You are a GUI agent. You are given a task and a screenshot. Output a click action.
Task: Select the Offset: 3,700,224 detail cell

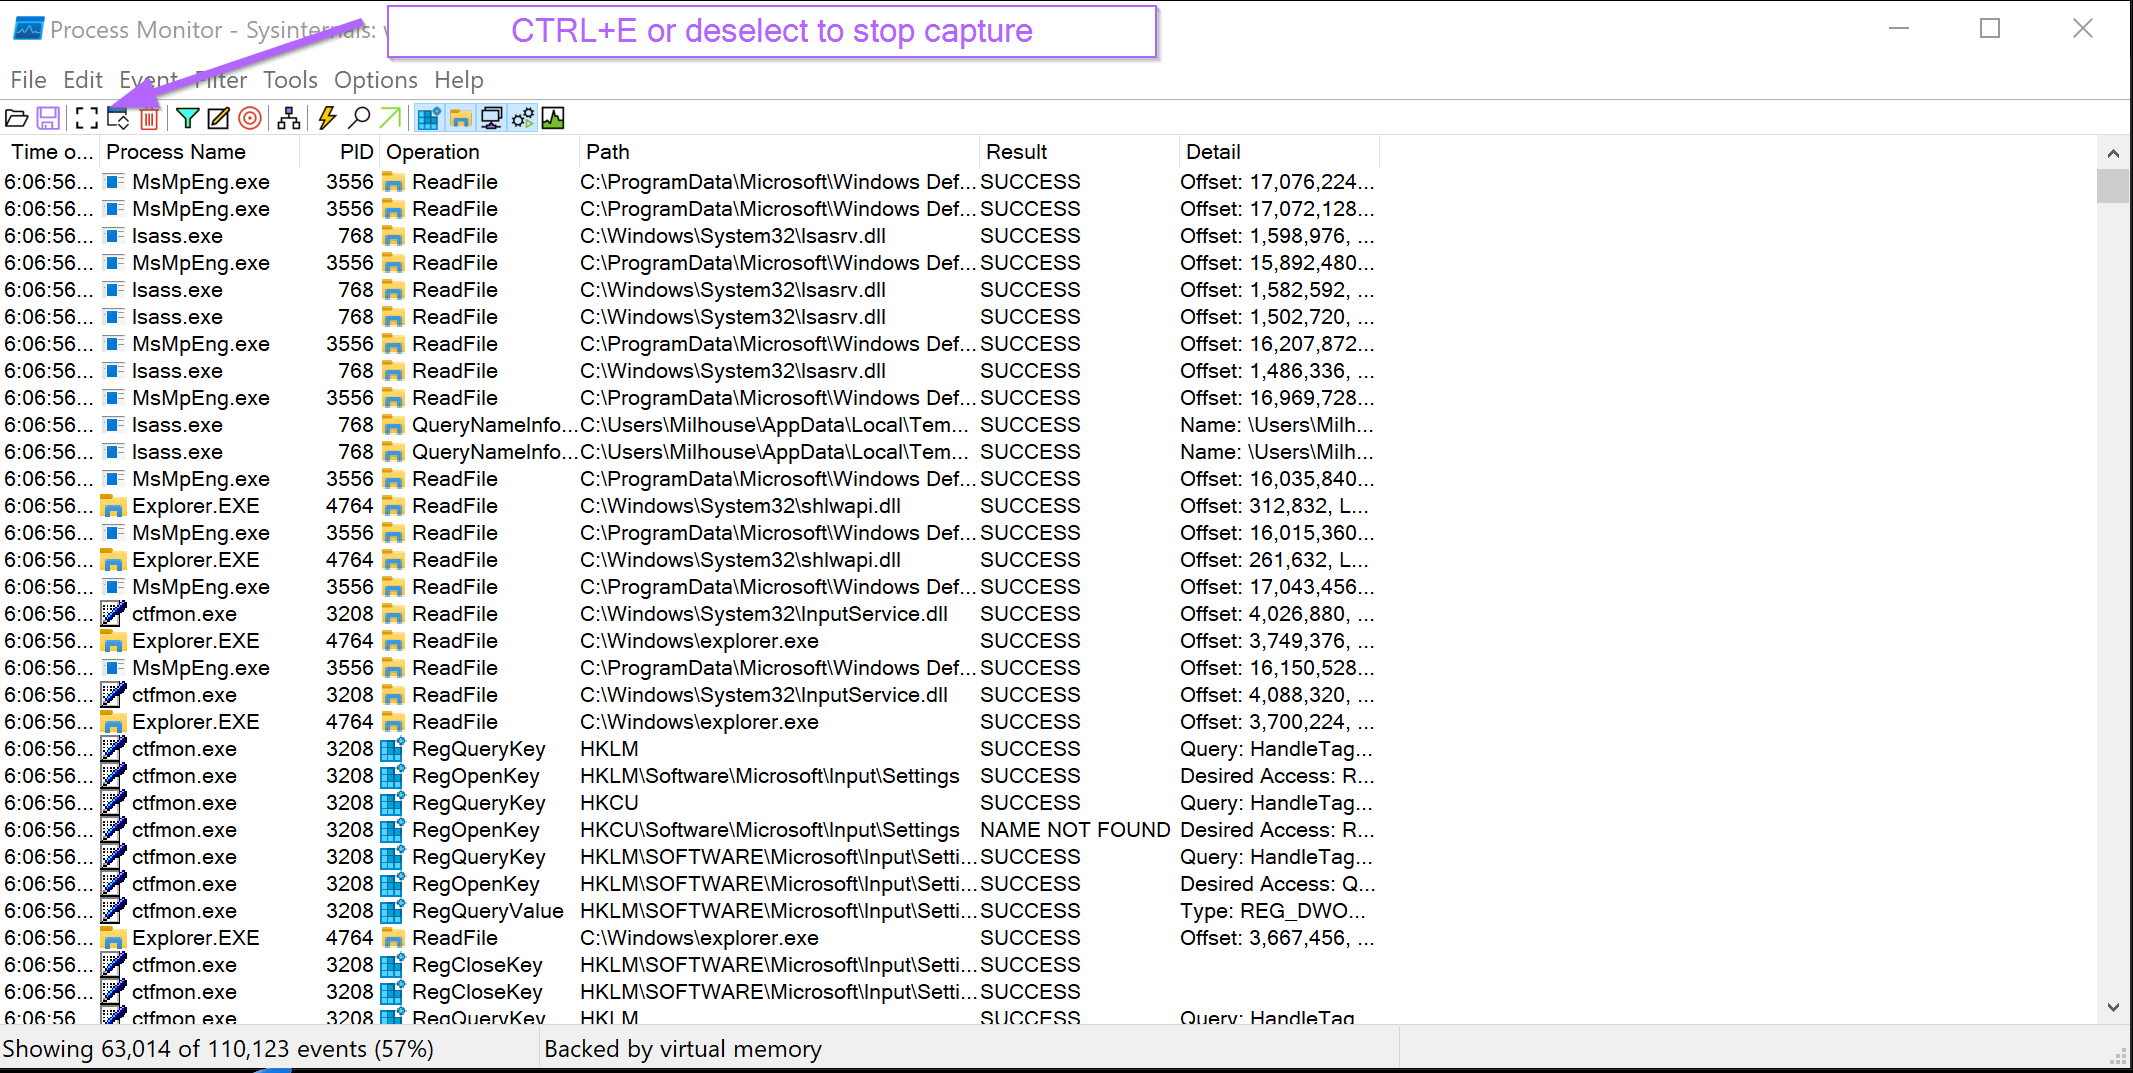(1277, 722)
